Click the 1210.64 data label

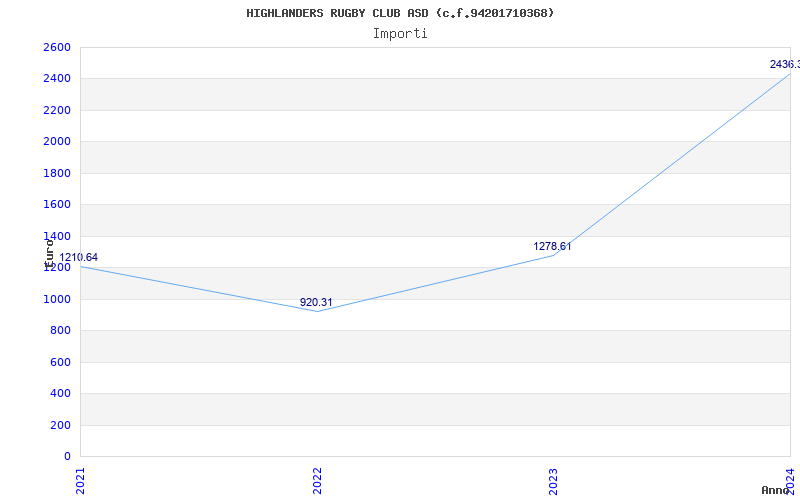[x=79, y=258]
